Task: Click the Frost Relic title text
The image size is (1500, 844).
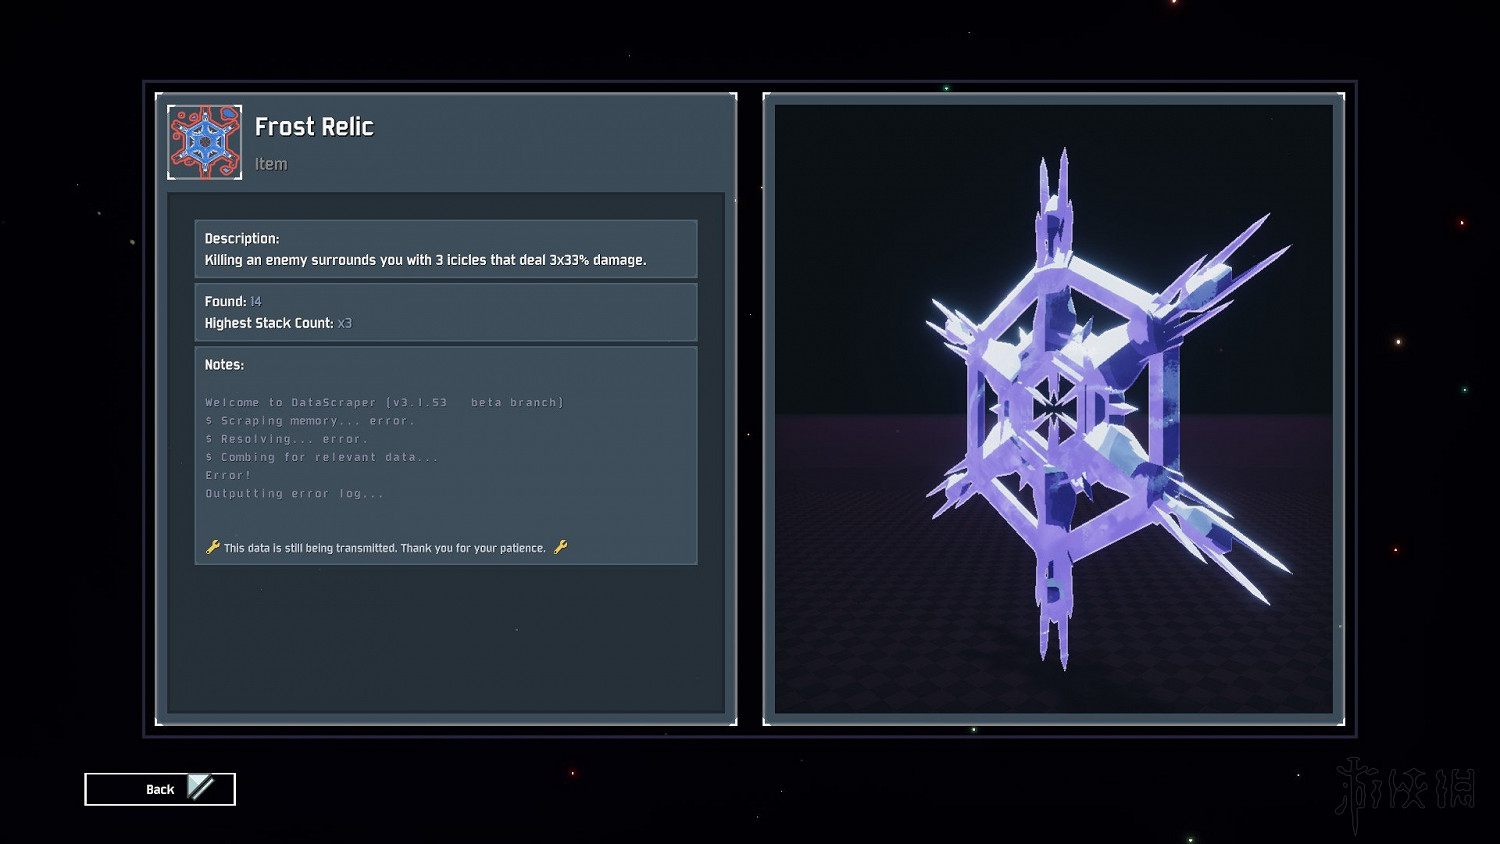Action: [314, 127]
